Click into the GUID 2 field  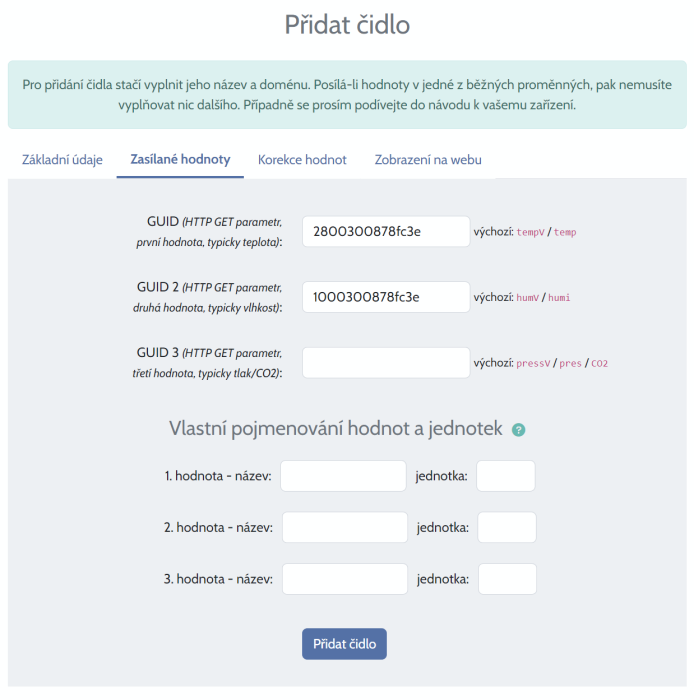385,297
